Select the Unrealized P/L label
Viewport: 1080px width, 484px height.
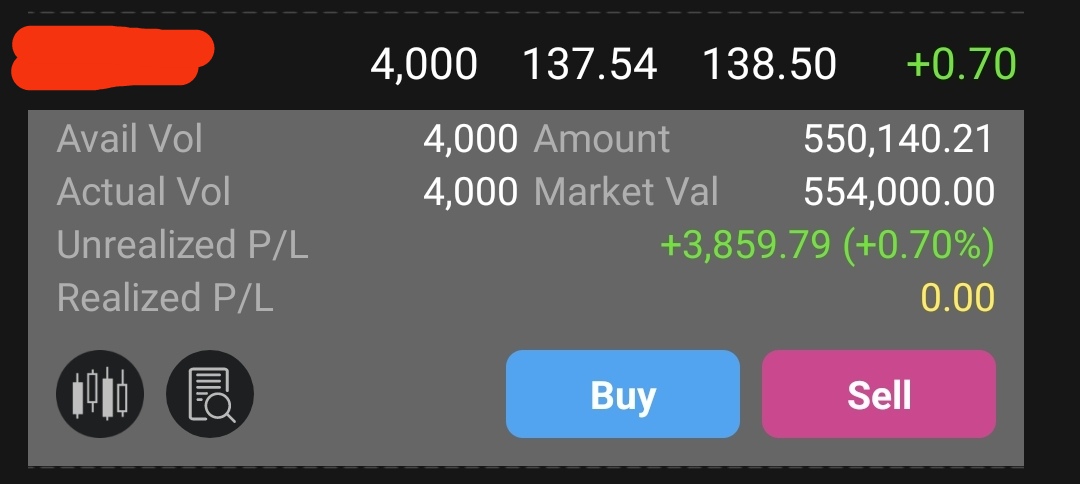pyautogui.click(x=182, y=244)
